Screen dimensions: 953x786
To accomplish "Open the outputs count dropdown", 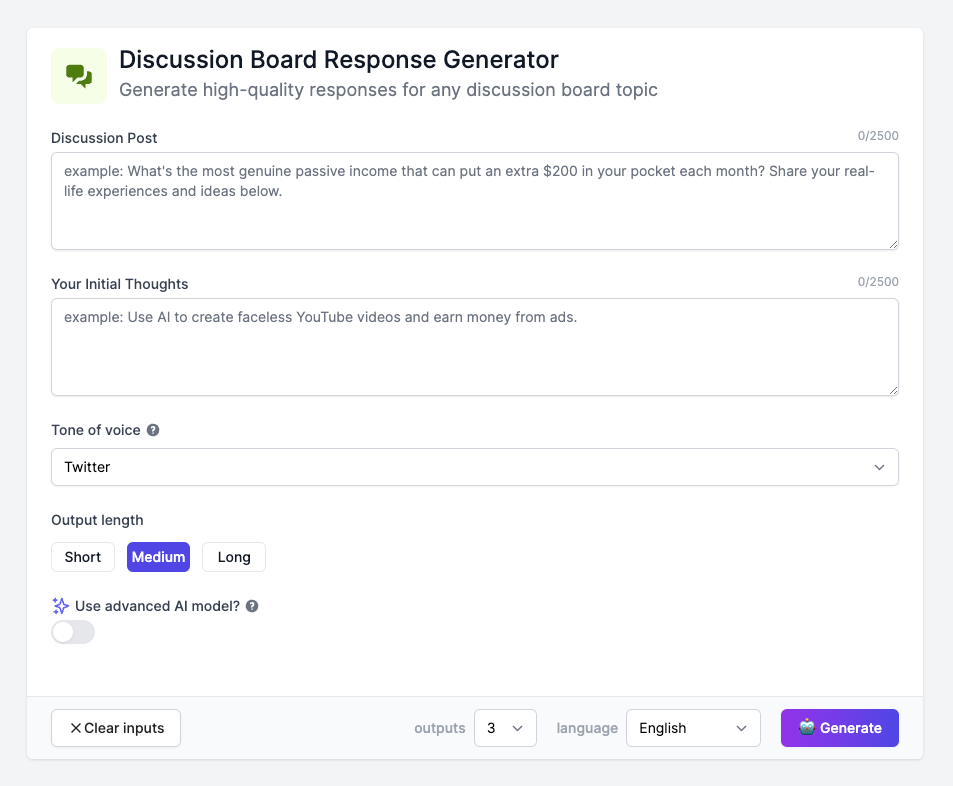I will pos(505,728).
